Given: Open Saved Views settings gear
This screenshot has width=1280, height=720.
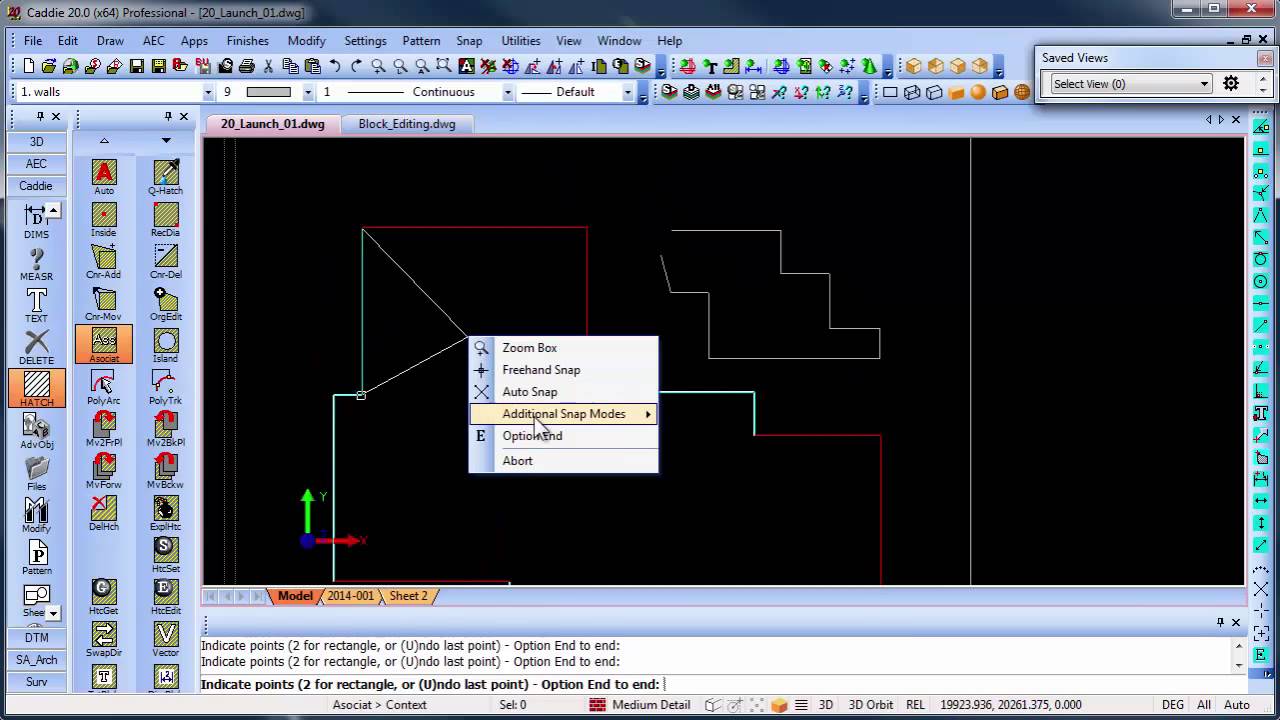Looking at the screenshot, I should [1231, 84].
